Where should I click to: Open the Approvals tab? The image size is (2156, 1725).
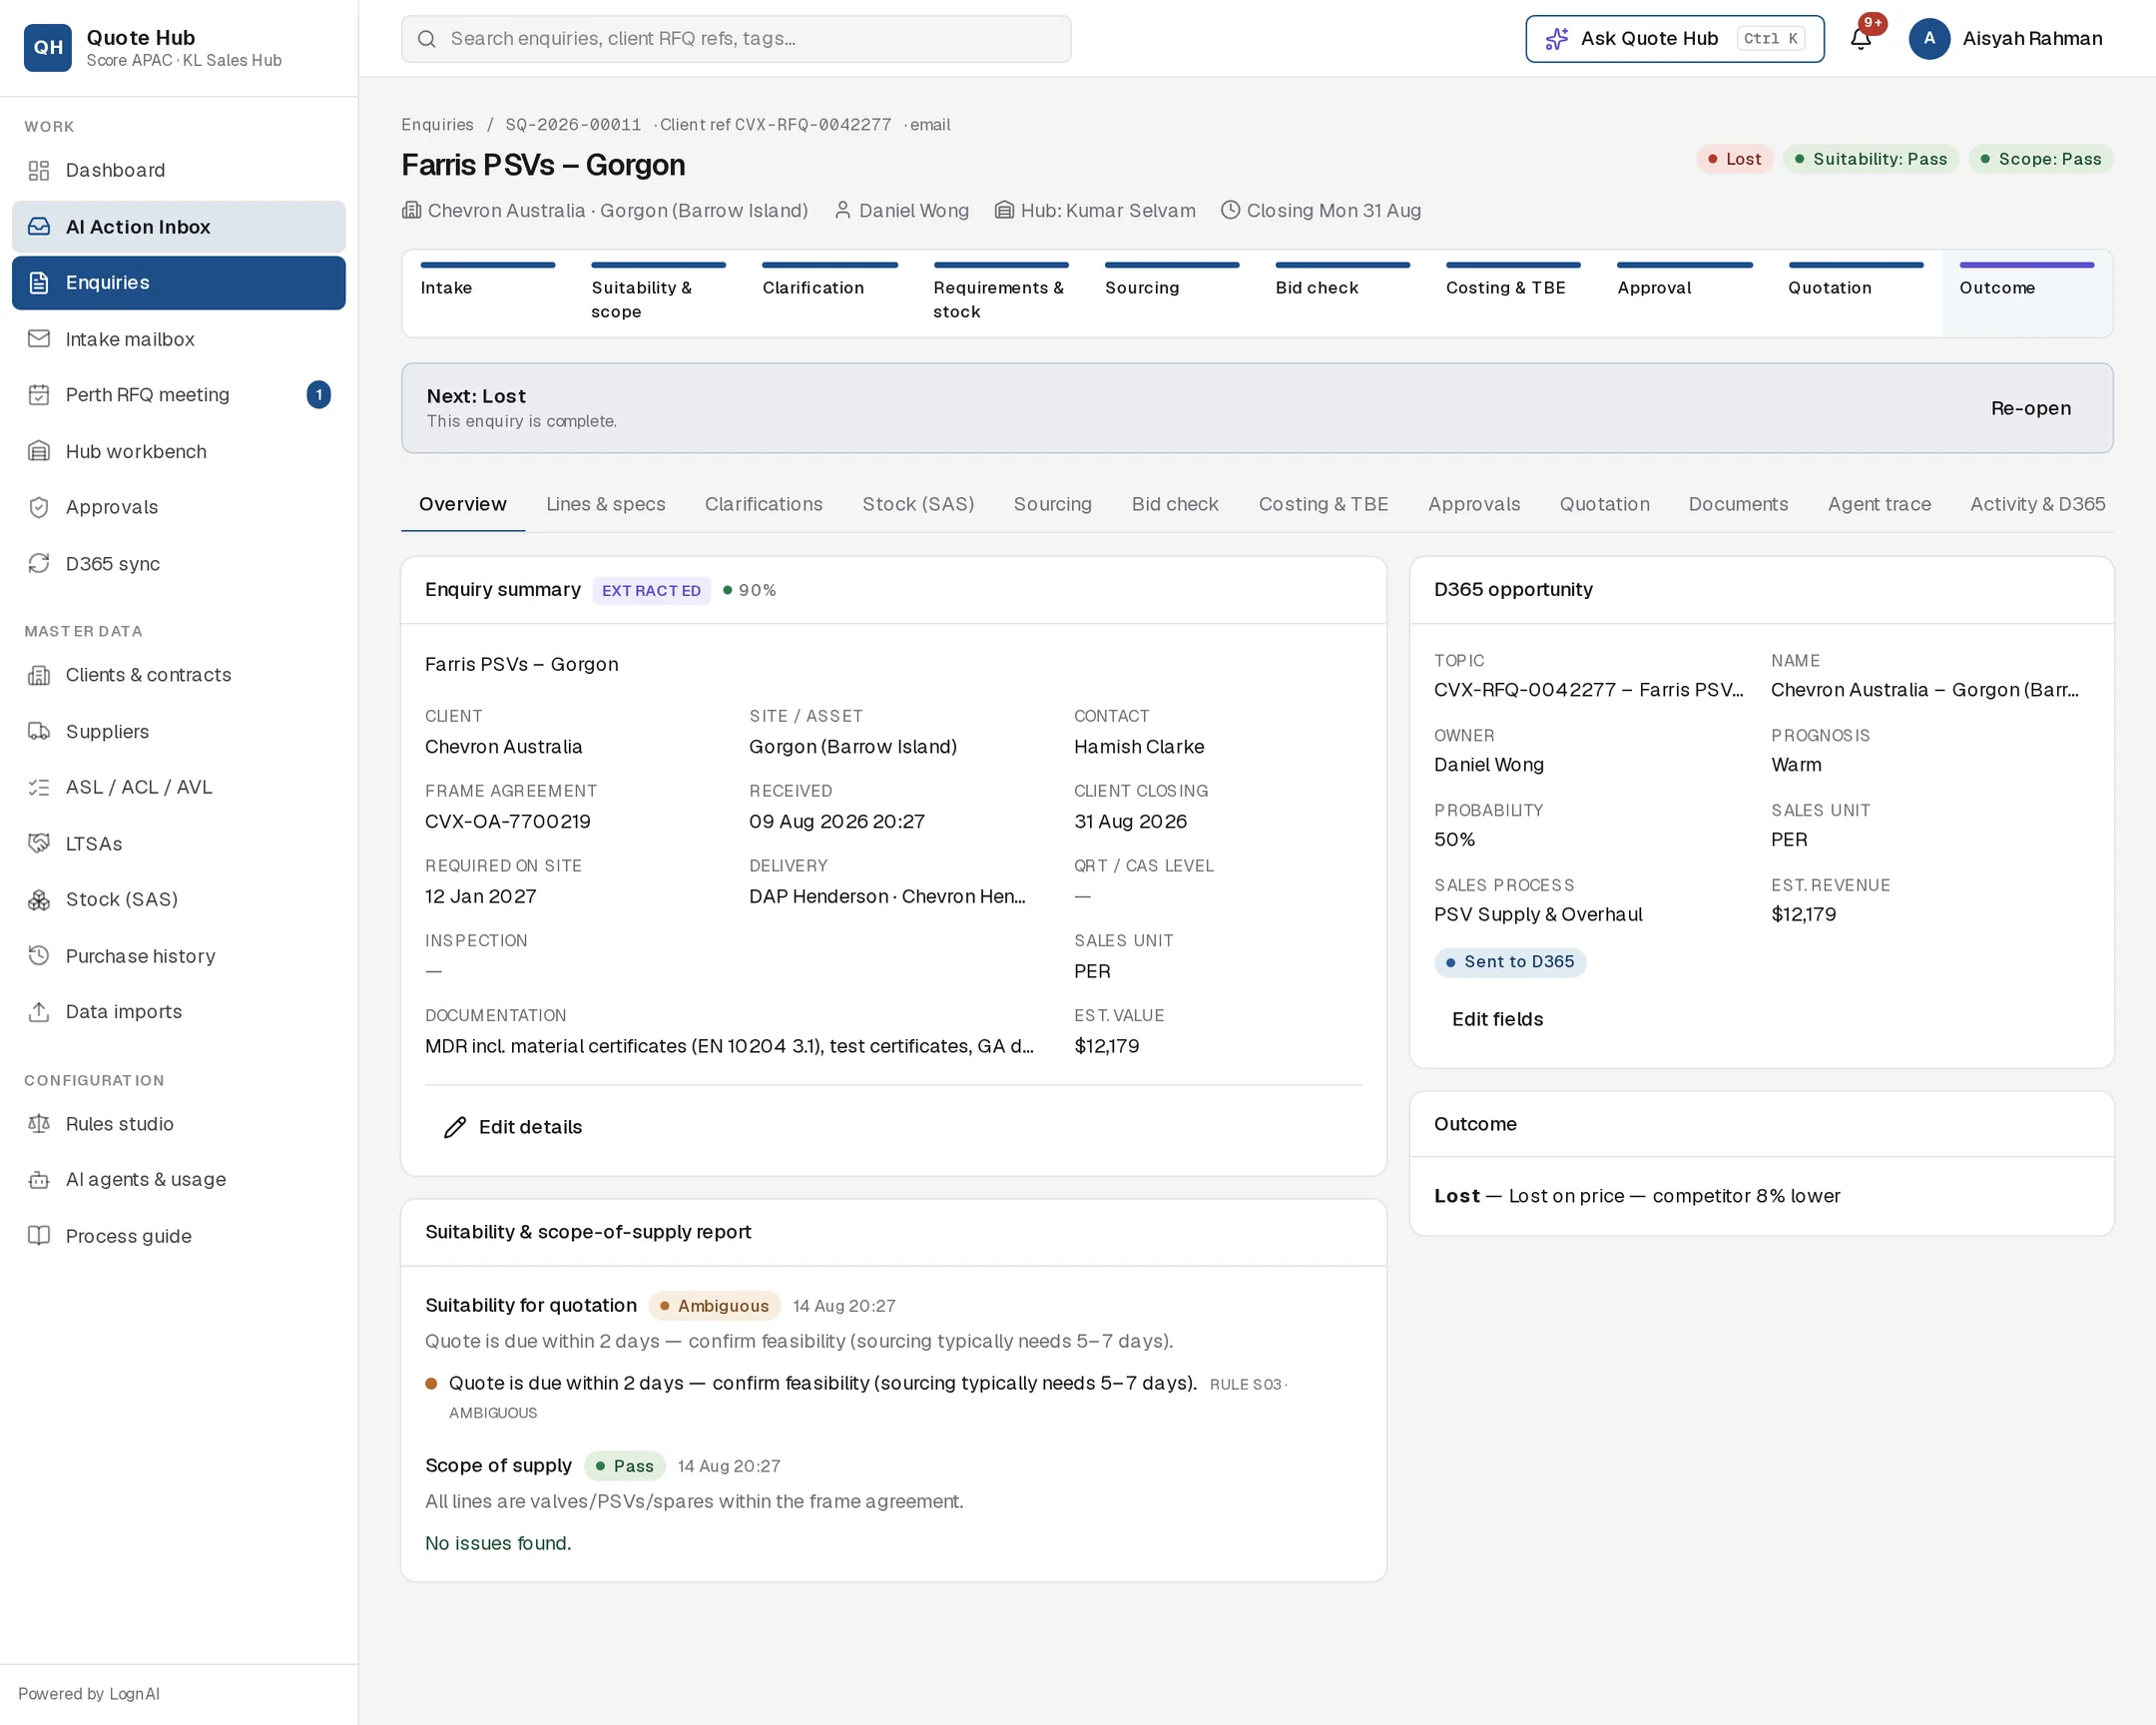click(x=1474, y=505)
